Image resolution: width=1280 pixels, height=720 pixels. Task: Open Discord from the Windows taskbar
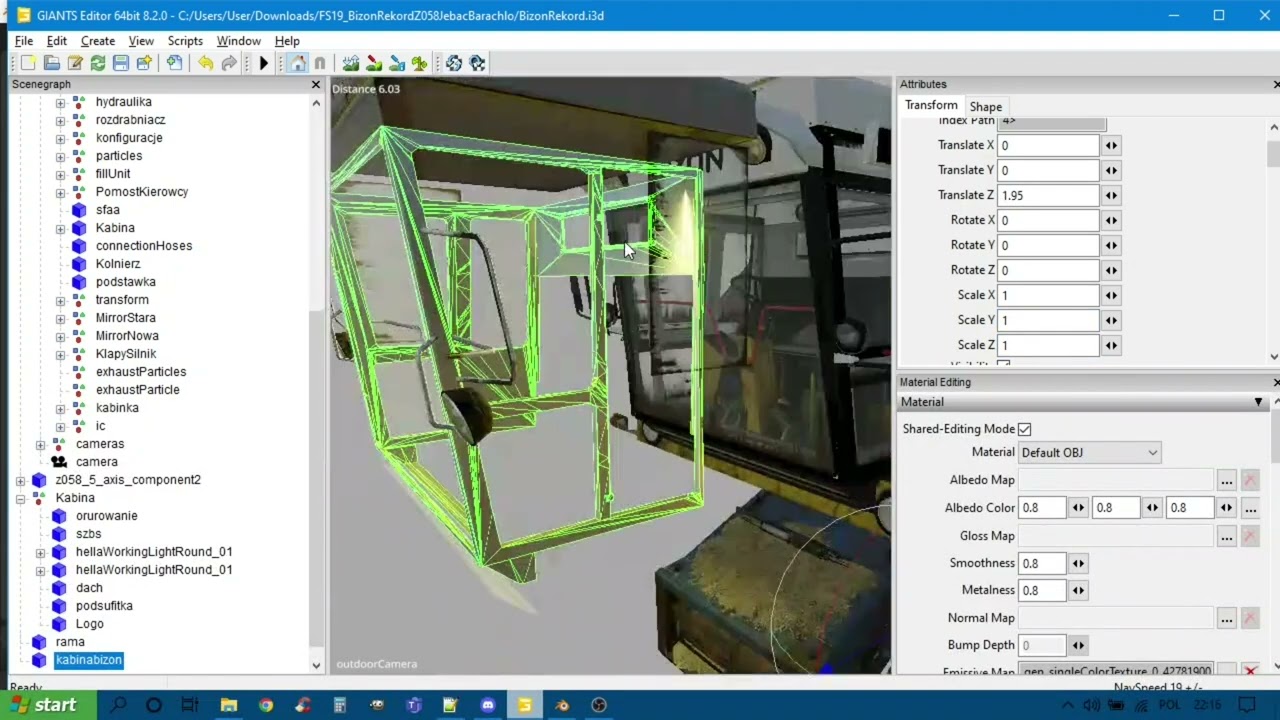[x=488, y=705]
